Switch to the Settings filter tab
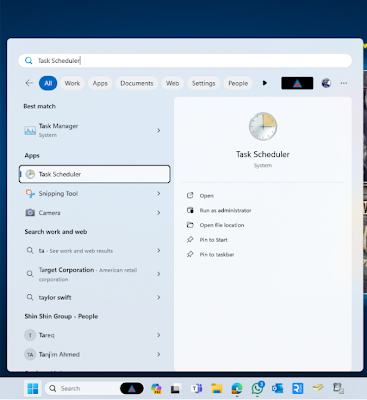The width and height of the screenshot is (367, 400). point(203,83)
